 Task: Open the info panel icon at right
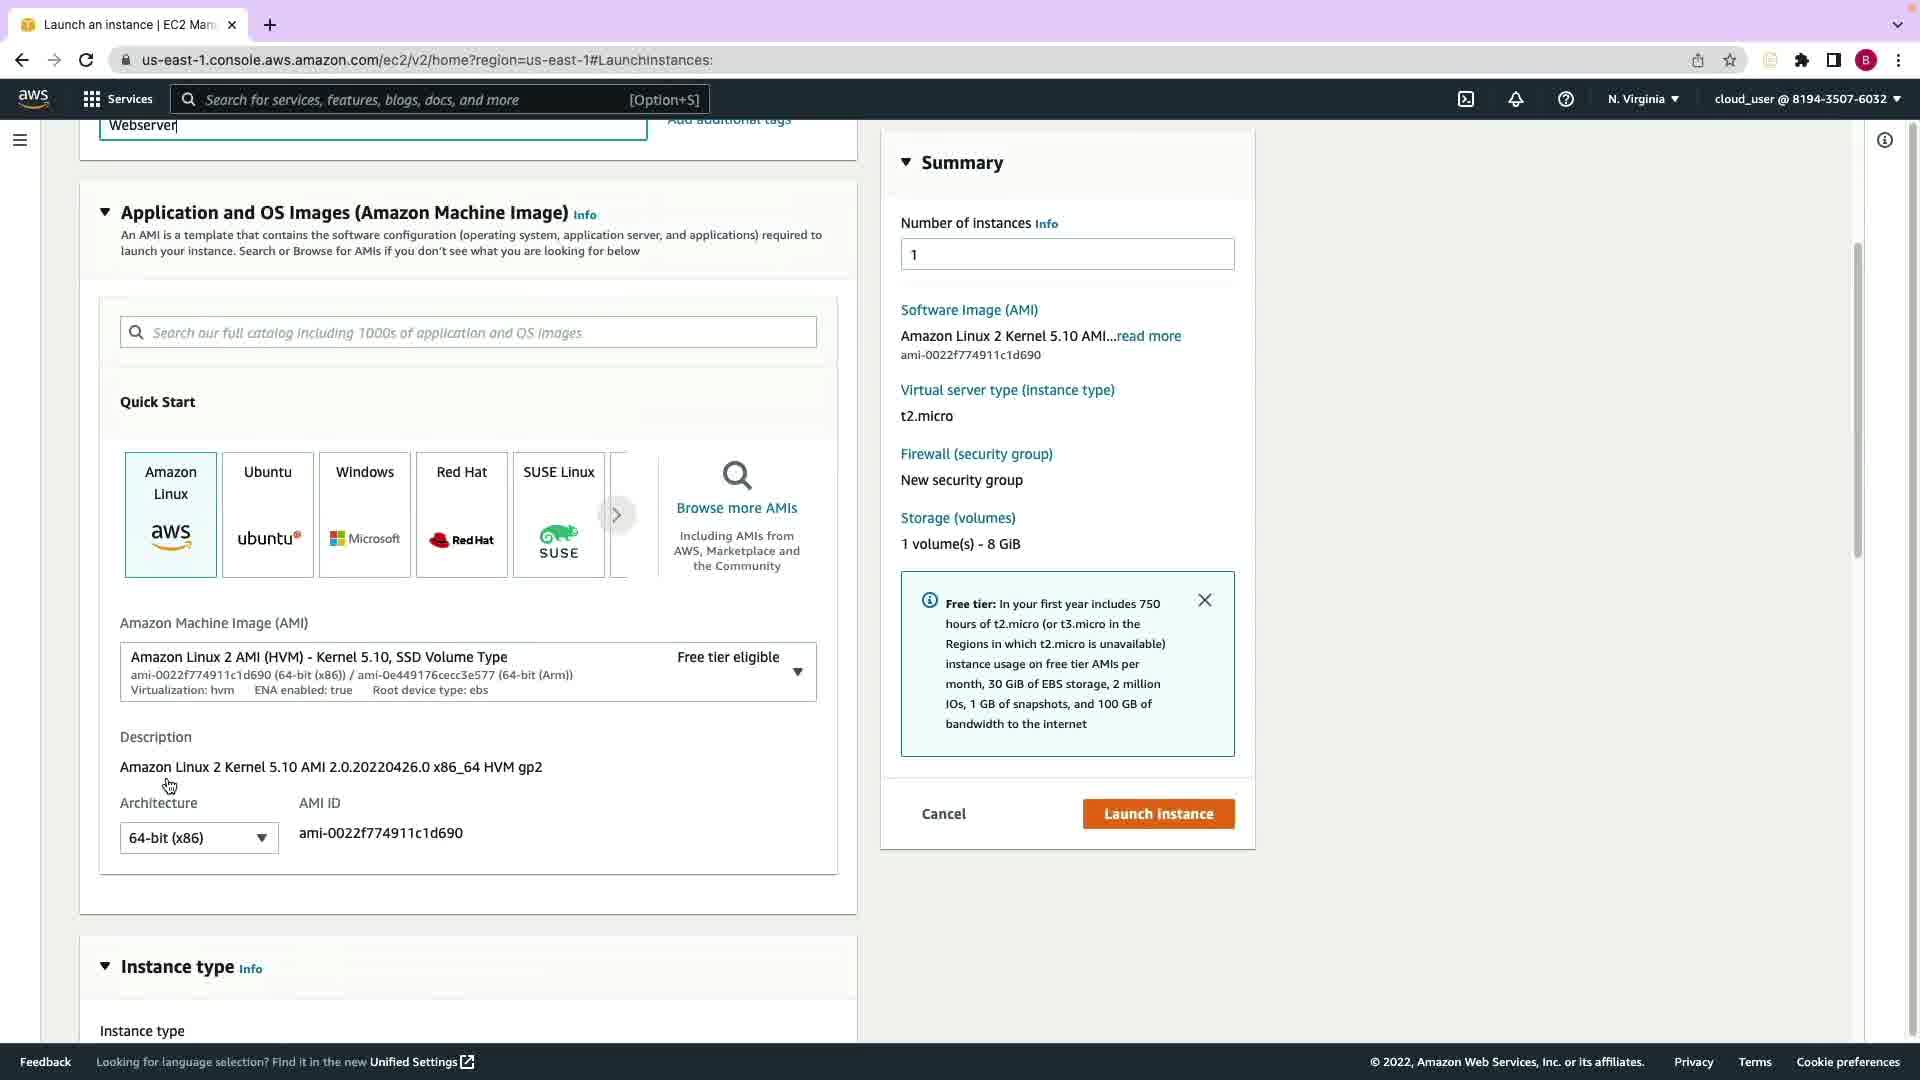[1885, 140]
